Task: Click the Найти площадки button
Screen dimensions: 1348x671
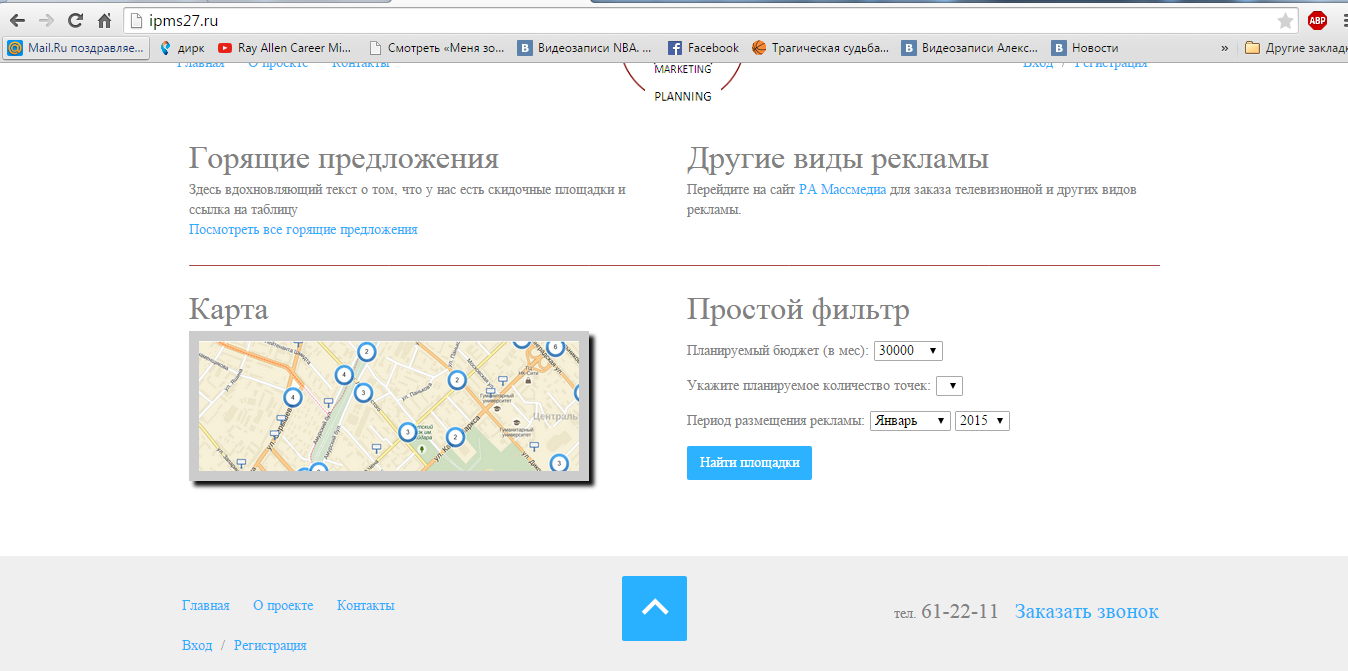Action: tap(749, 463)
